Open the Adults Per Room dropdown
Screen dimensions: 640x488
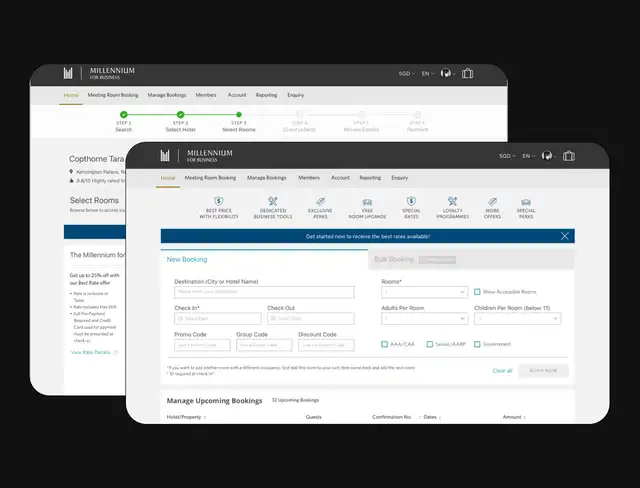pos(424,318)
